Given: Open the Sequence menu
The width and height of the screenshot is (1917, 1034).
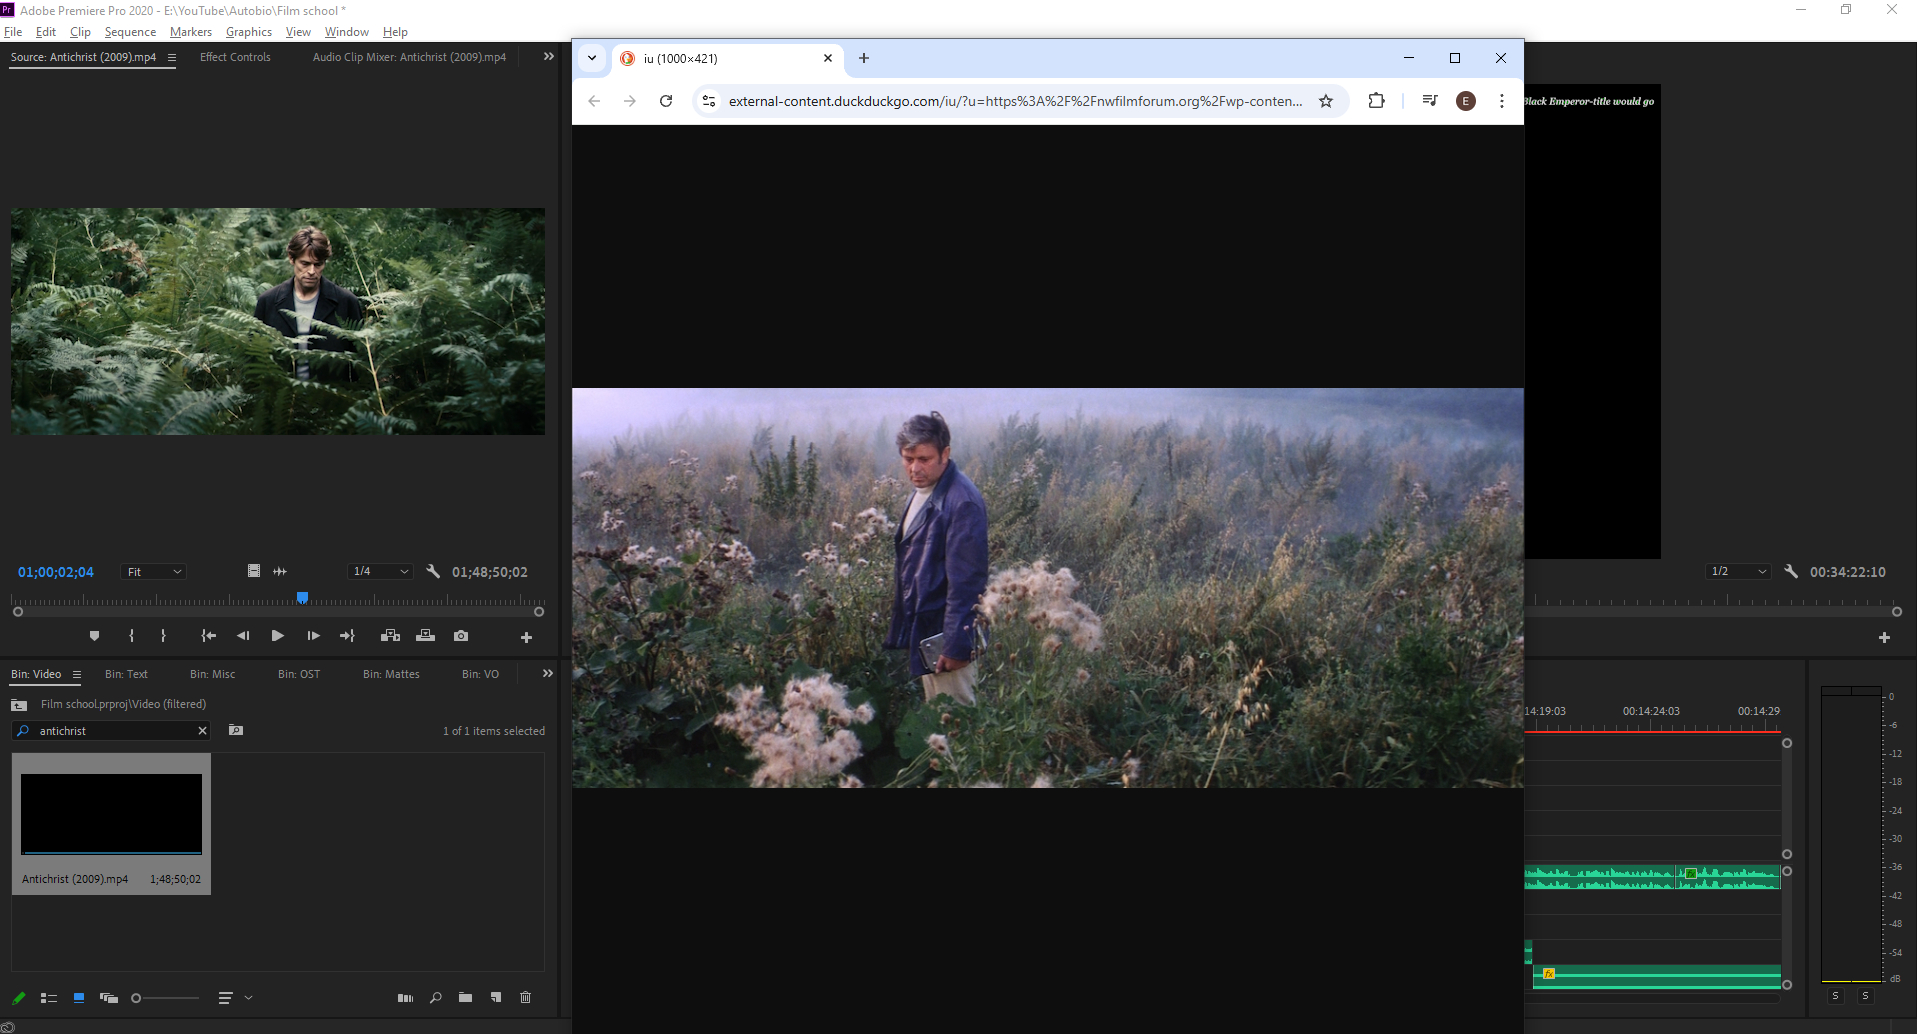Looking at the screenshot, I should coord(130,32).
